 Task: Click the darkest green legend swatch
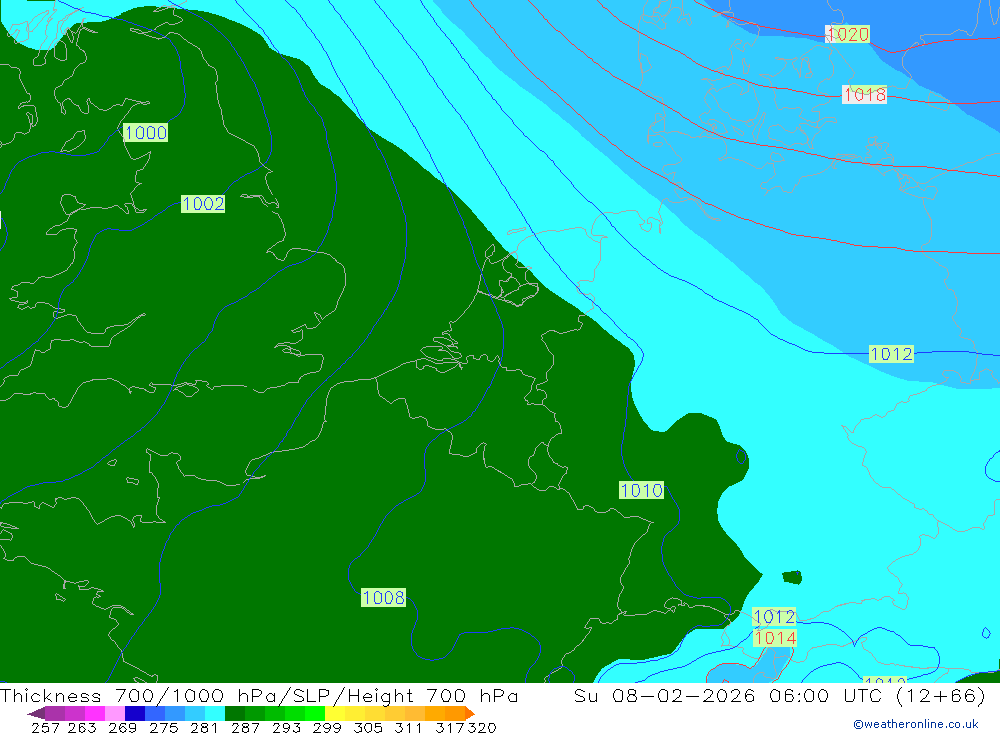tap(235, 713)
